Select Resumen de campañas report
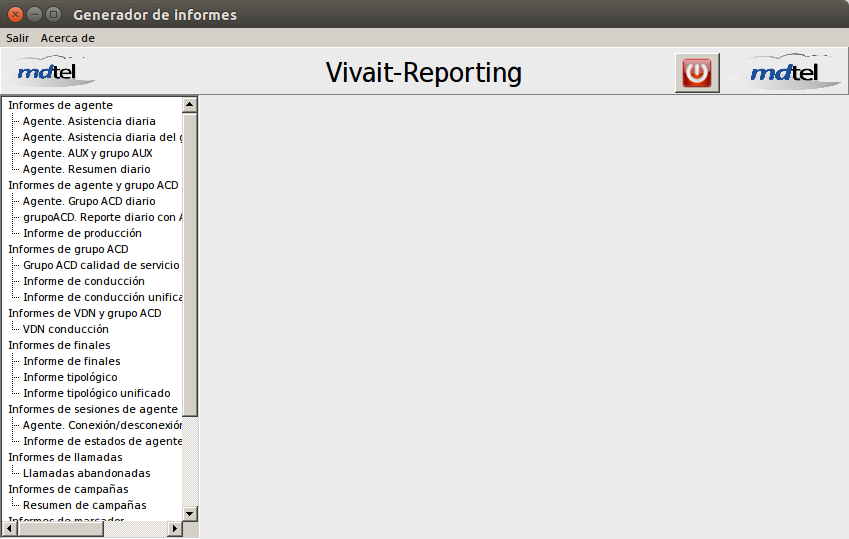Image resolution: width=849 pixels, height=539 pixels. (x=84, y=505)
